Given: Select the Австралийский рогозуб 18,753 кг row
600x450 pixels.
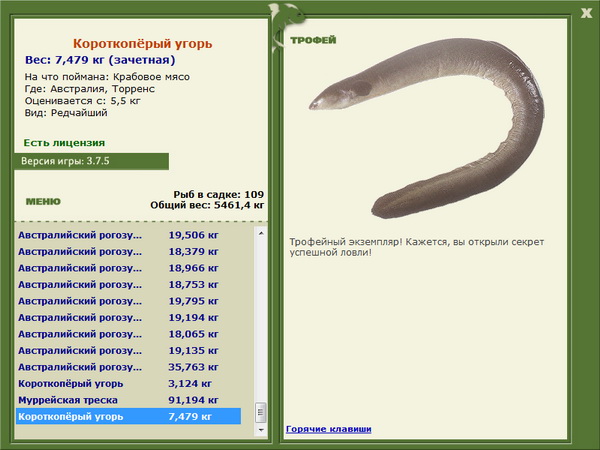Looking at the screenshot, I should point(129,285).
